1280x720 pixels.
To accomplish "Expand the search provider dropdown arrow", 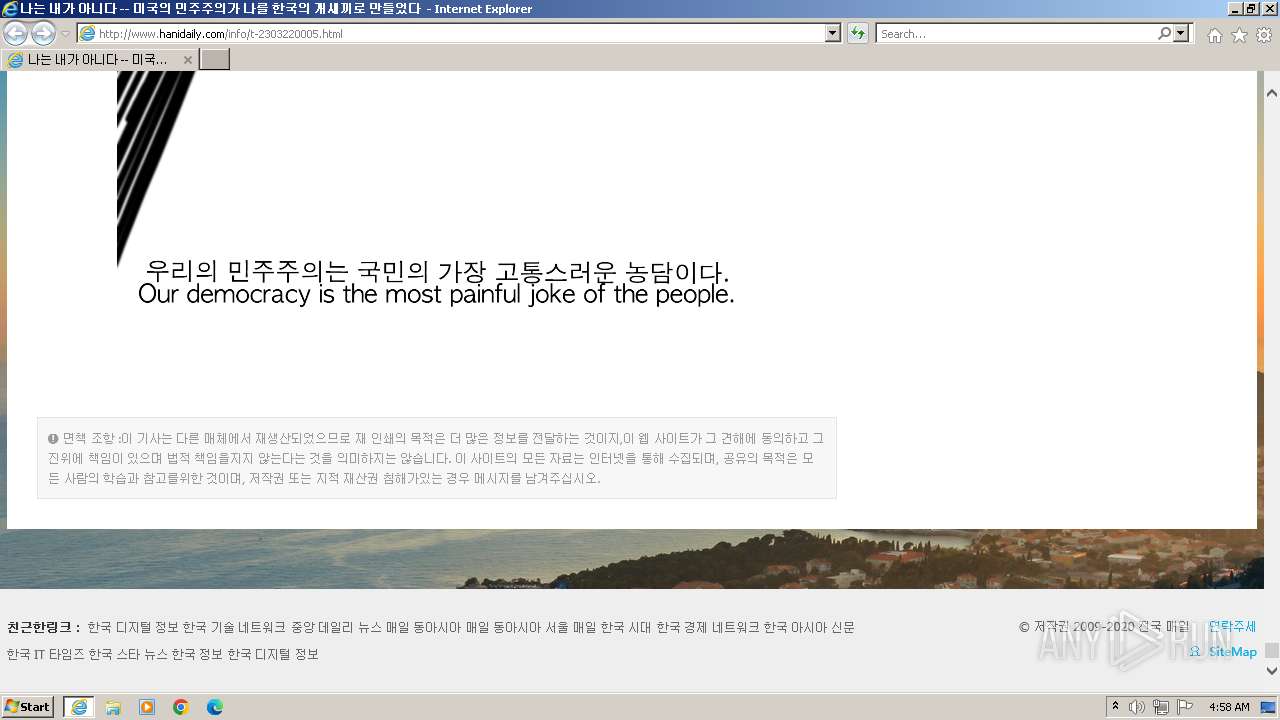I will [x=1182, y=33].
